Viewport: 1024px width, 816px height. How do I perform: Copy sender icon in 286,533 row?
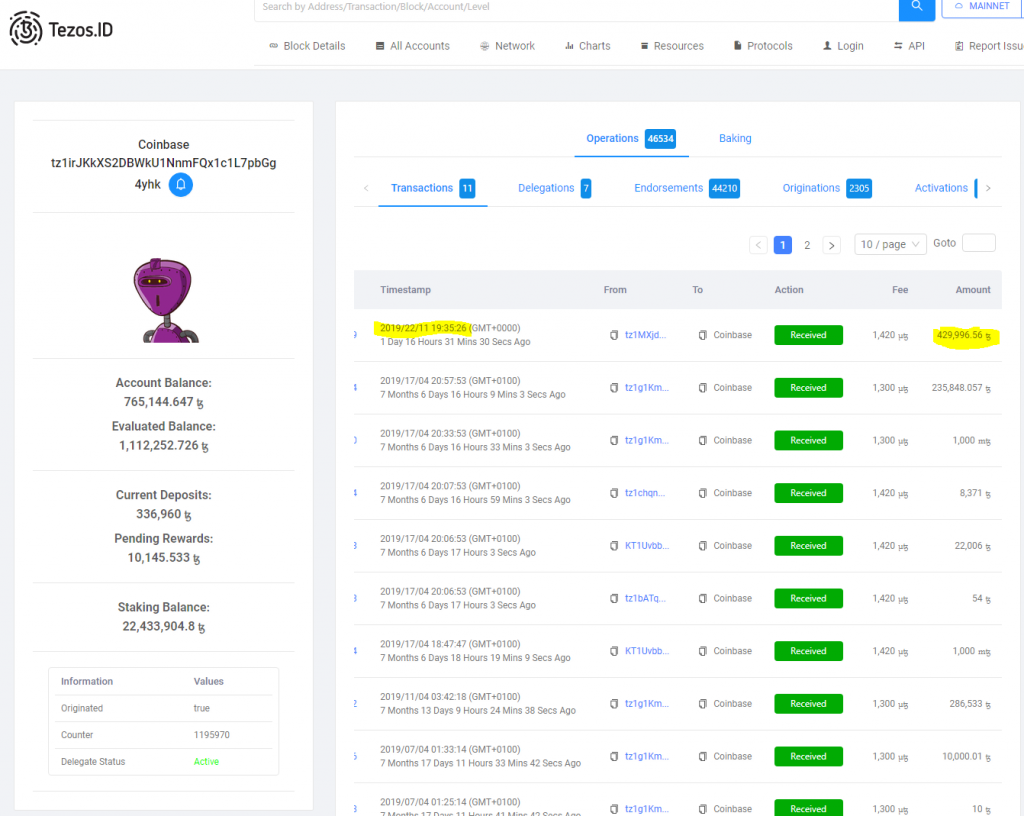614,704
